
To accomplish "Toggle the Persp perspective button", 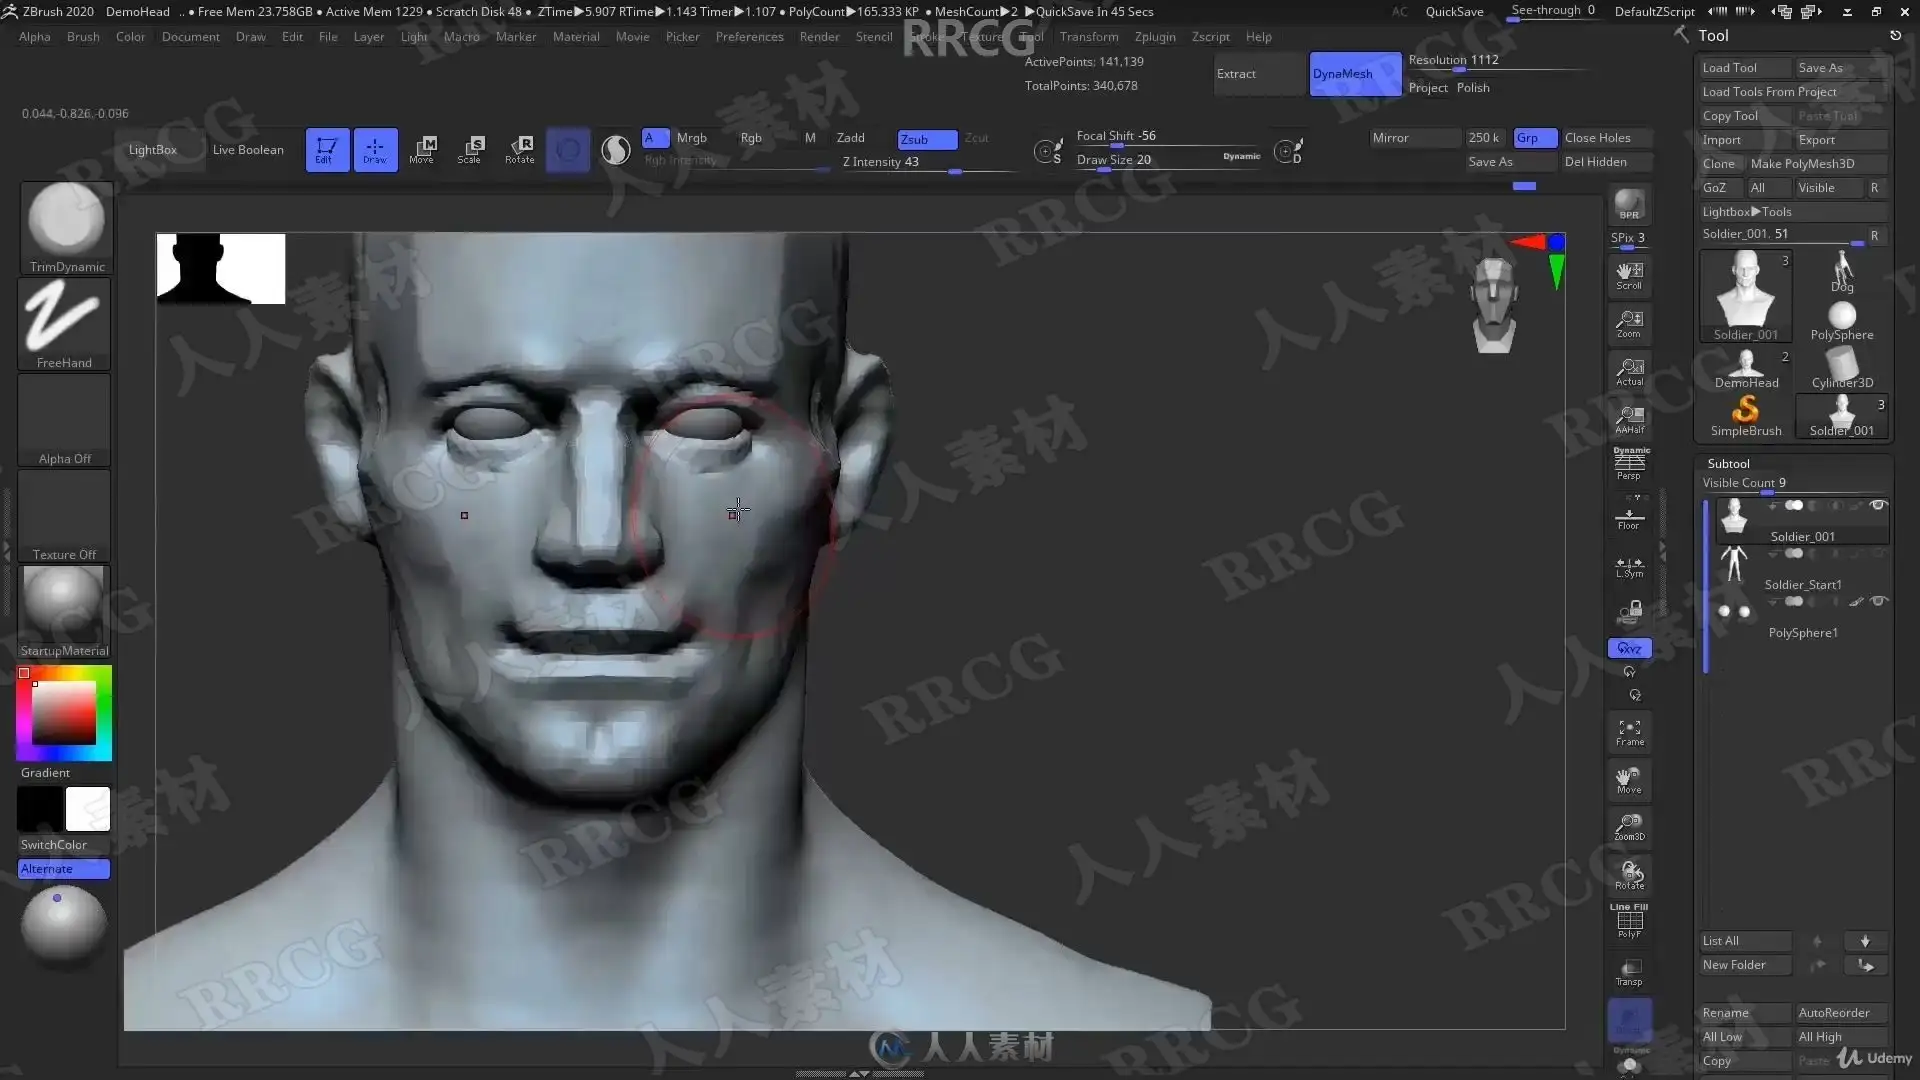I will pyautogui.click(x=1629, y=464).
